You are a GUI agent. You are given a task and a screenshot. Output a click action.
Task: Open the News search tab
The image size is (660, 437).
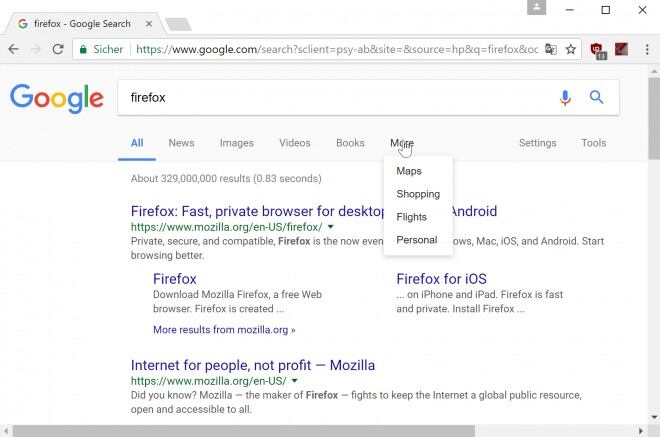[181, 143]
